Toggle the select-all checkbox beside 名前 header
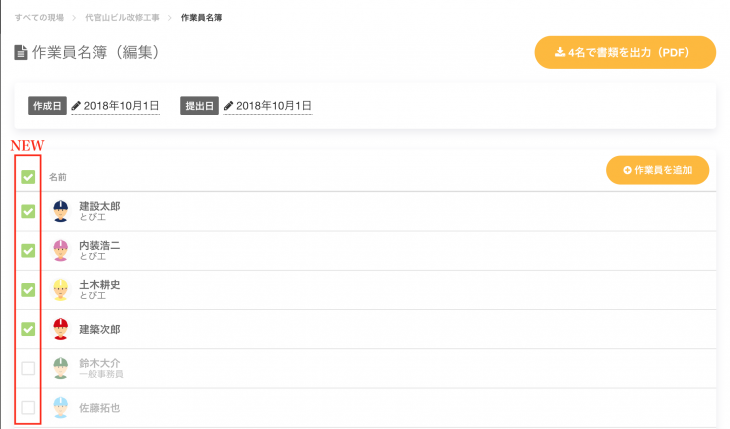 pyautogui.click(x=28, y=177)
